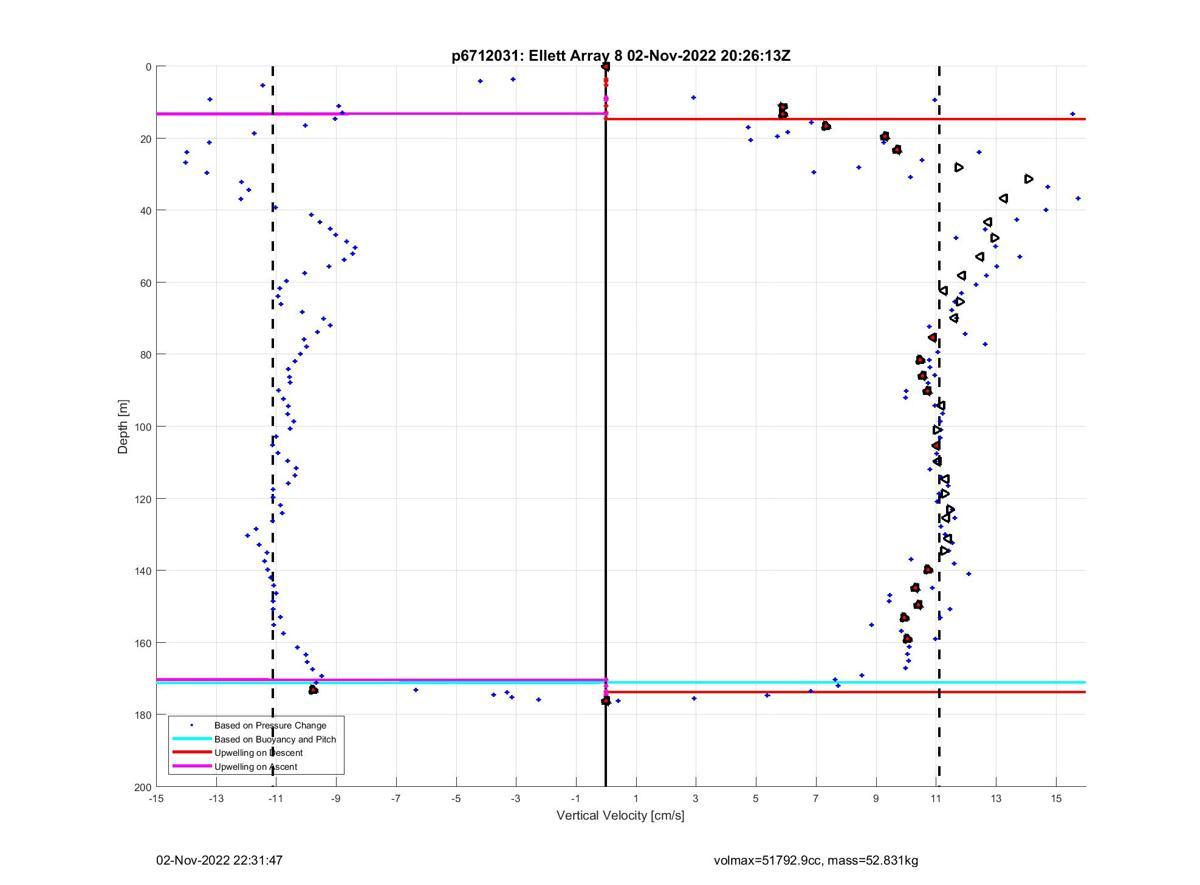1200x885 pixels.
Task: Click the plot title 'p6712031: Ellett Array 8'
Action: (x=537, y=56)
